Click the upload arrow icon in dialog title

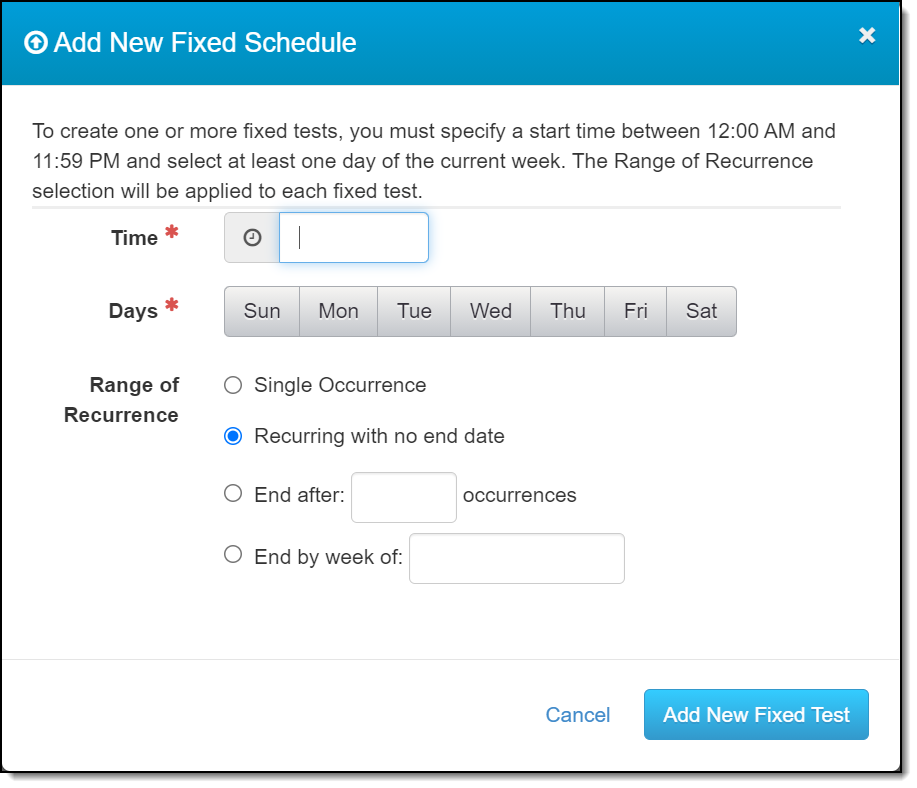(x=36, y=43)
